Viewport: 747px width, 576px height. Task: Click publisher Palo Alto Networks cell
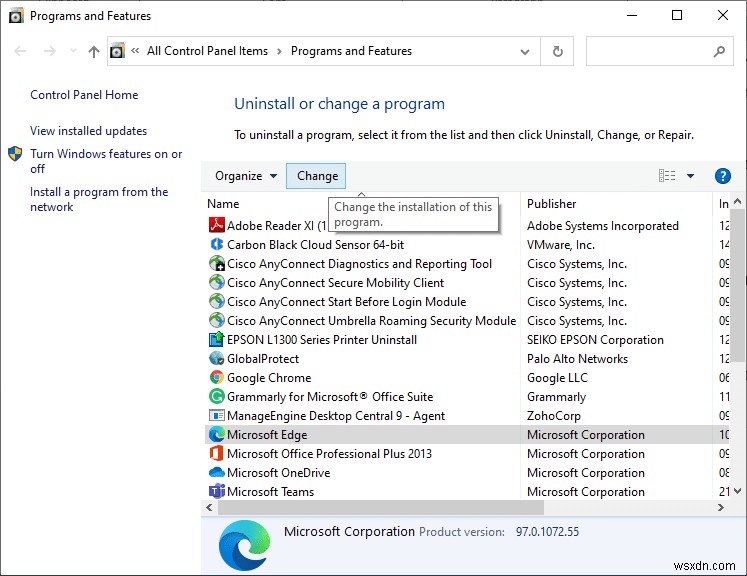(x=577, y=359)
